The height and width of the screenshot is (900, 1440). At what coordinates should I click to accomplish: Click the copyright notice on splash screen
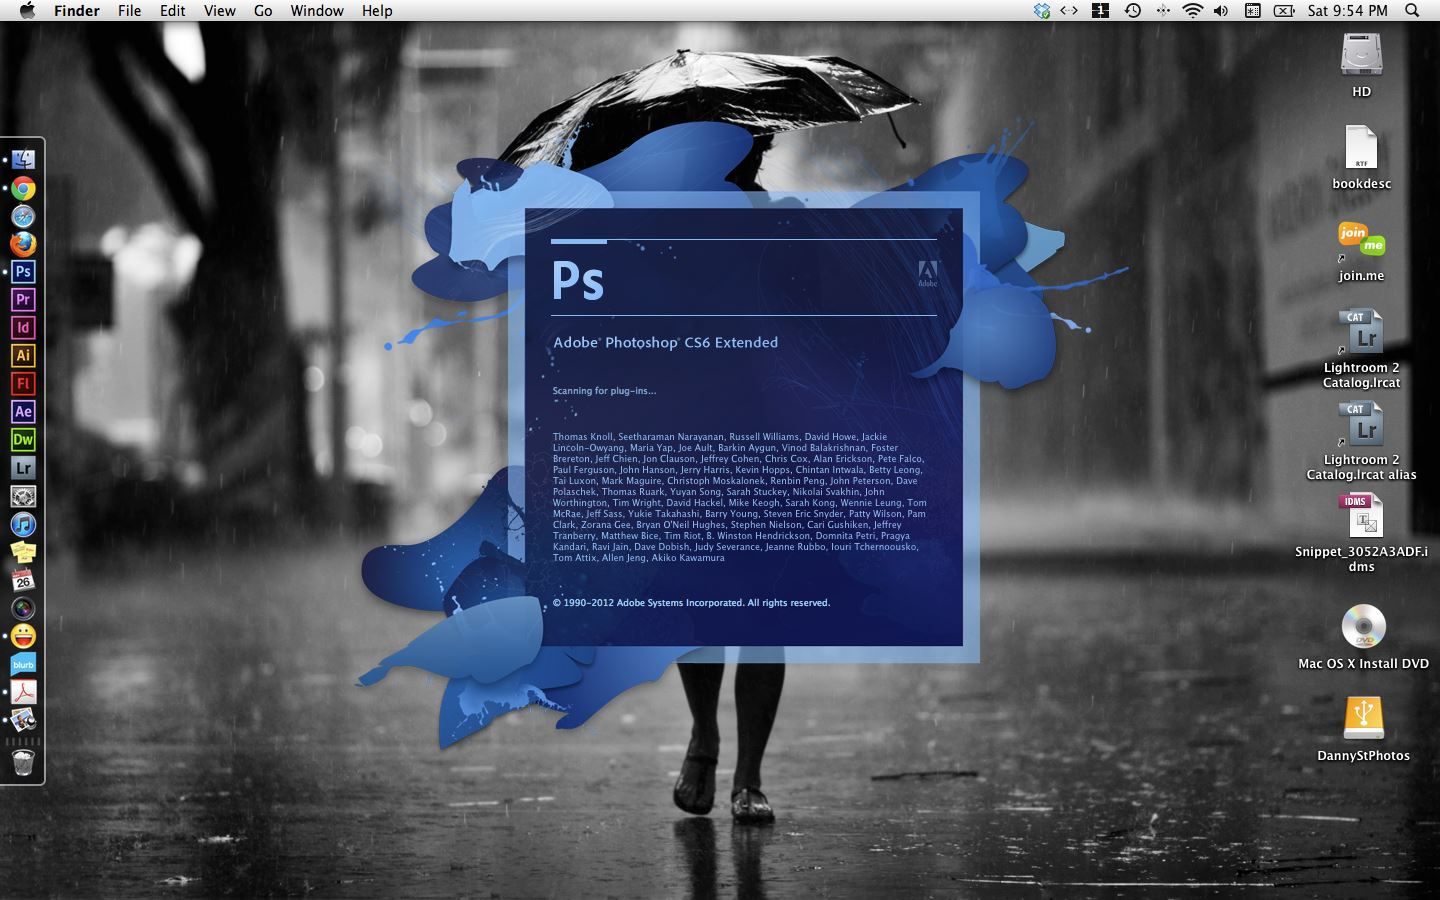tap(691, 603)
